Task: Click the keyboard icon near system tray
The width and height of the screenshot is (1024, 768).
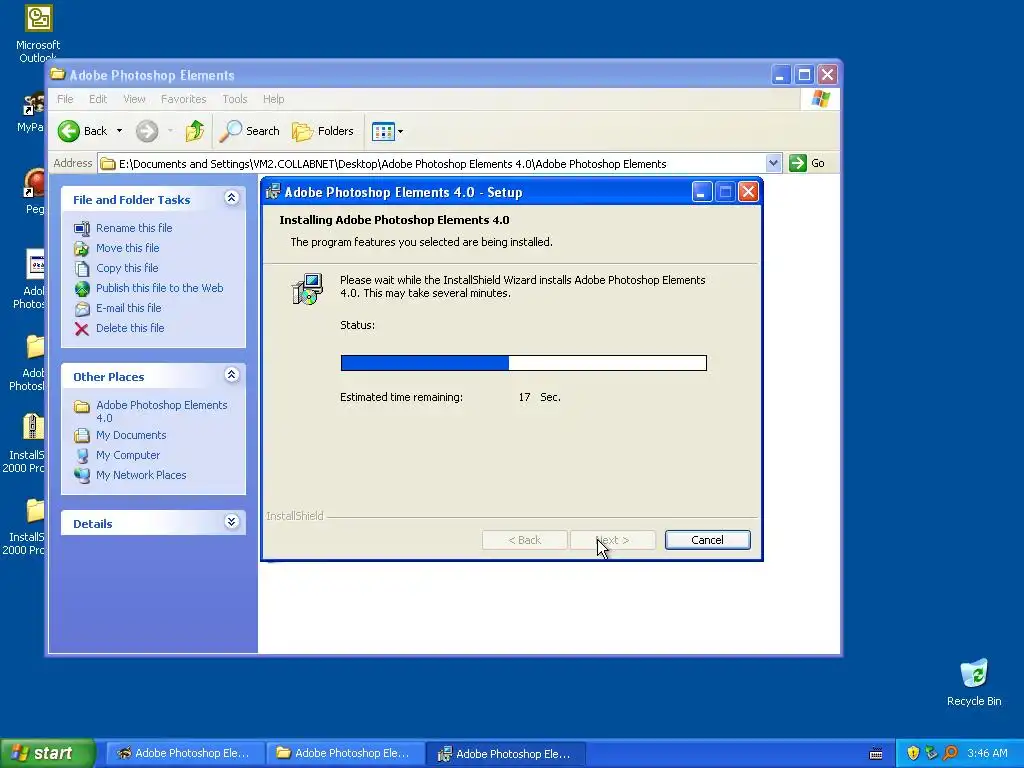Action: coord(876,754)
